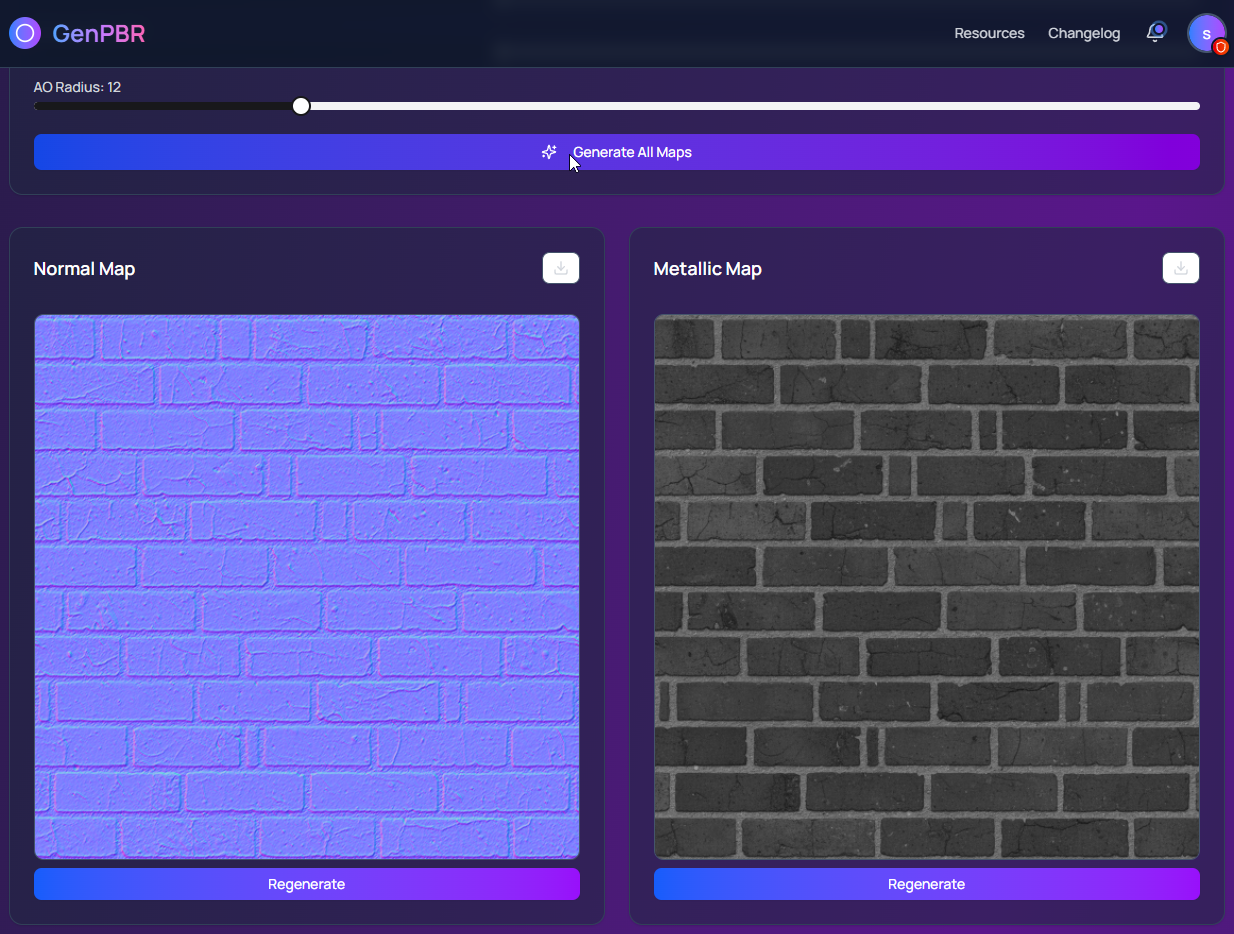The image size is (1234, 934).
Task: Open the notifications bell
Action: tap(1155, 33)
